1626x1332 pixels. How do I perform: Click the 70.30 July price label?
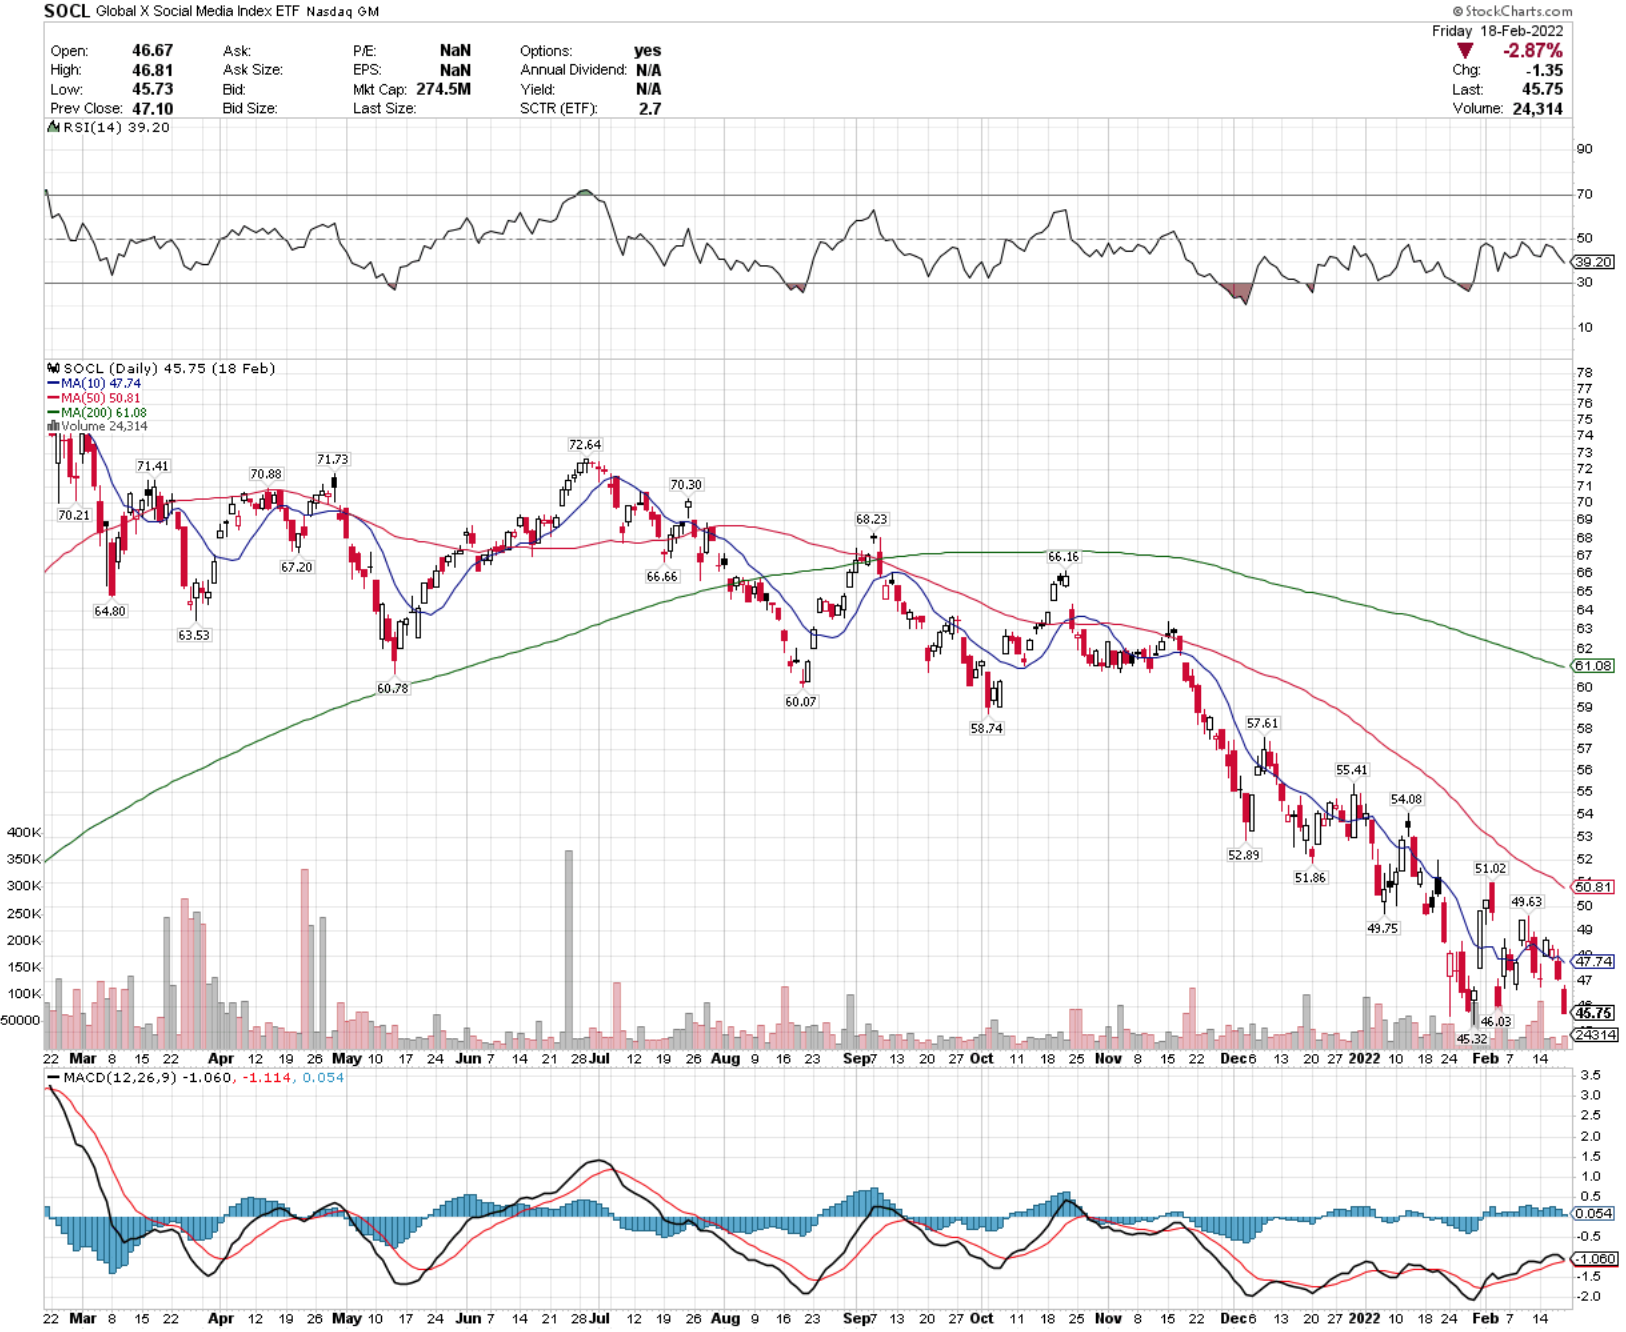coord(686,484)
